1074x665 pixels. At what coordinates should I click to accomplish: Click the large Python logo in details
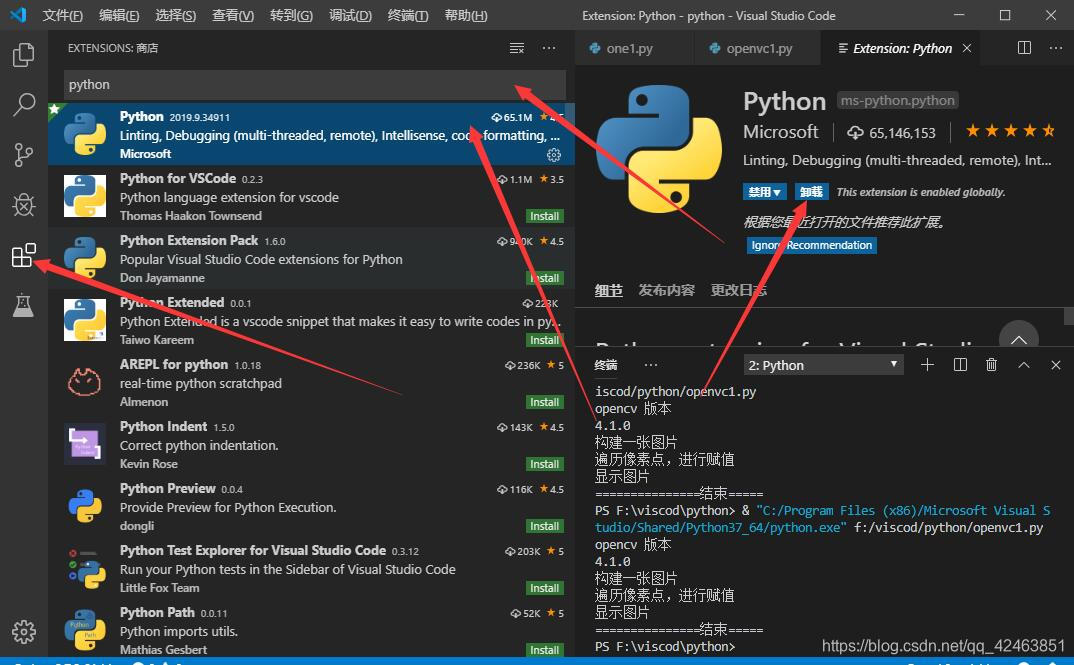point(659,148)
